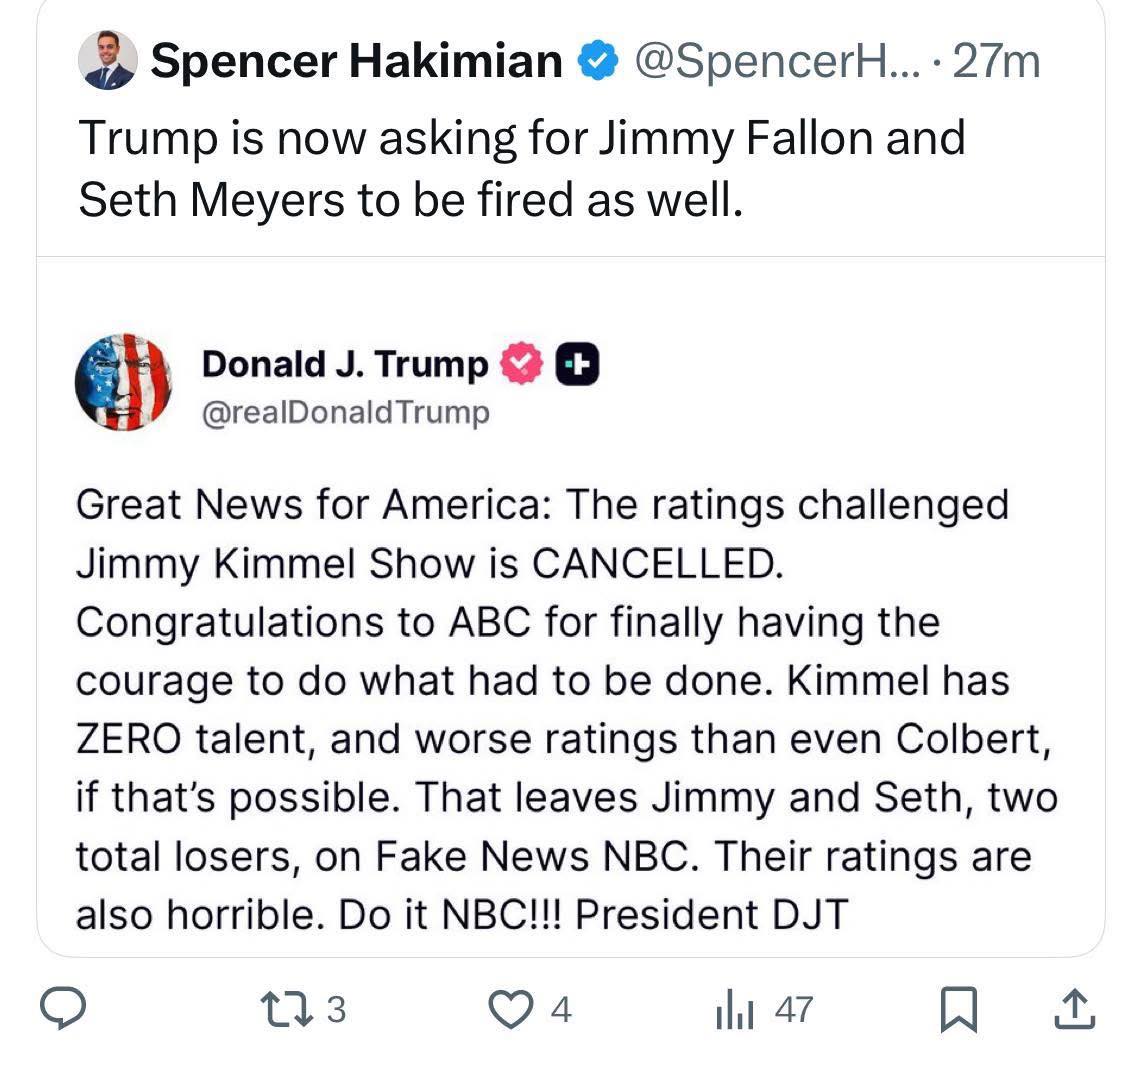Click the black square affiliate badge next to Trump's name
This screenshot has height=1069, width=1133.
click(x=577, y=363)
